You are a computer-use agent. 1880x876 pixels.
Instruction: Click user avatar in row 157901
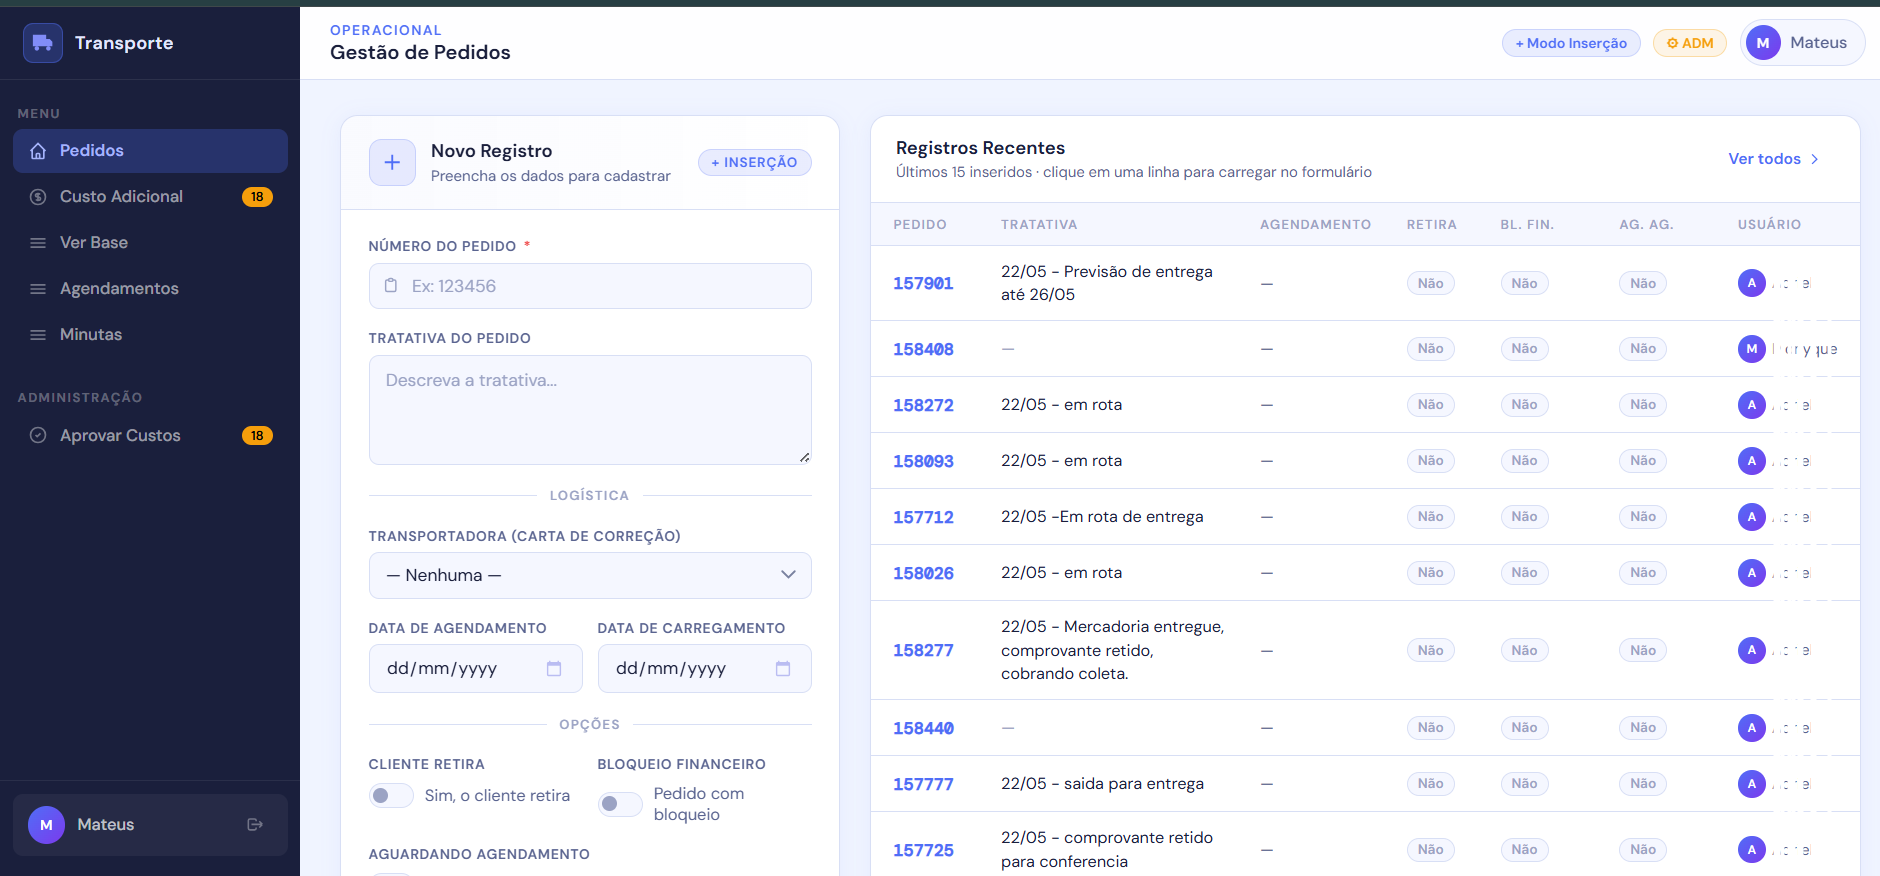pos(1751,283)
